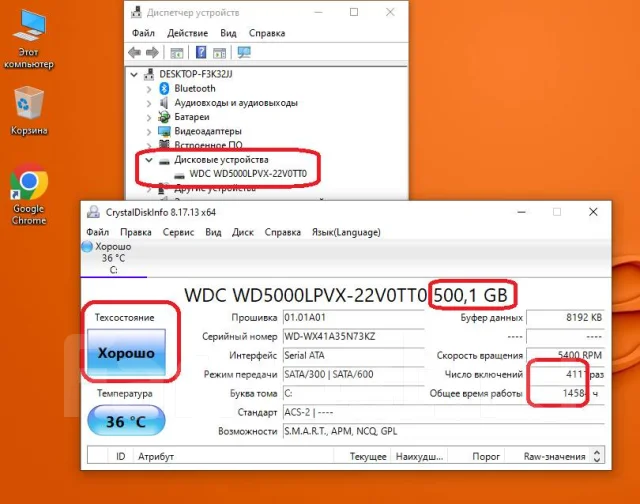Click serial number field WD-WX41A35N73KZ
Viewport: 640px width, 504px height.
click(353, 337)
